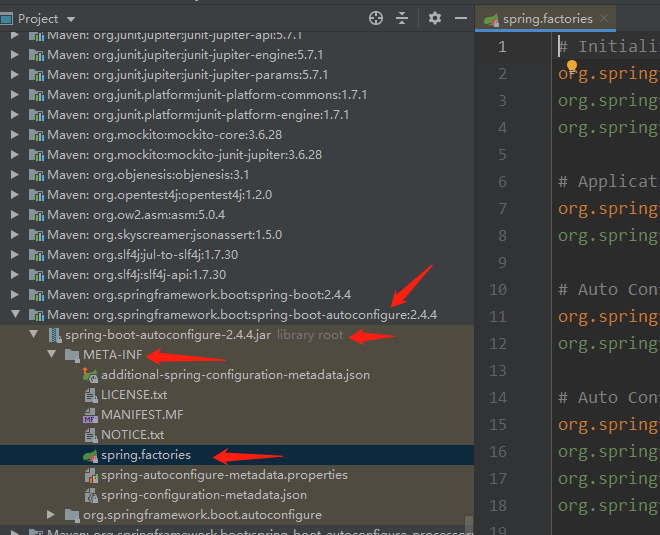The width and height of the screenshot is (660, 535).
Task: Click the MANIFEST.MF file icon
Action: 90,415
